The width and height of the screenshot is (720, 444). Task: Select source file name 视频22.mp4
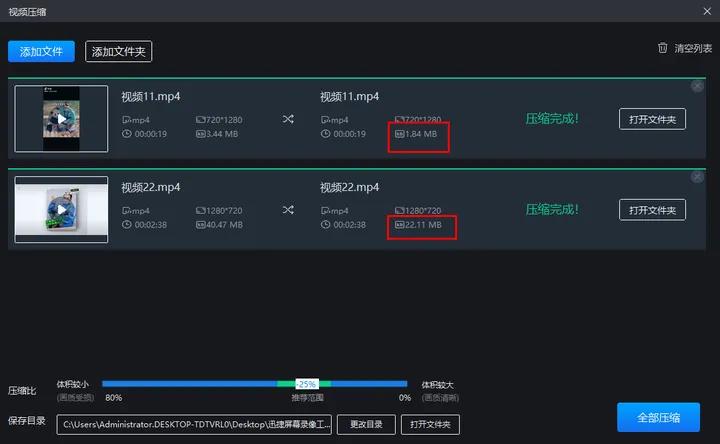click(x=151, y=187)
